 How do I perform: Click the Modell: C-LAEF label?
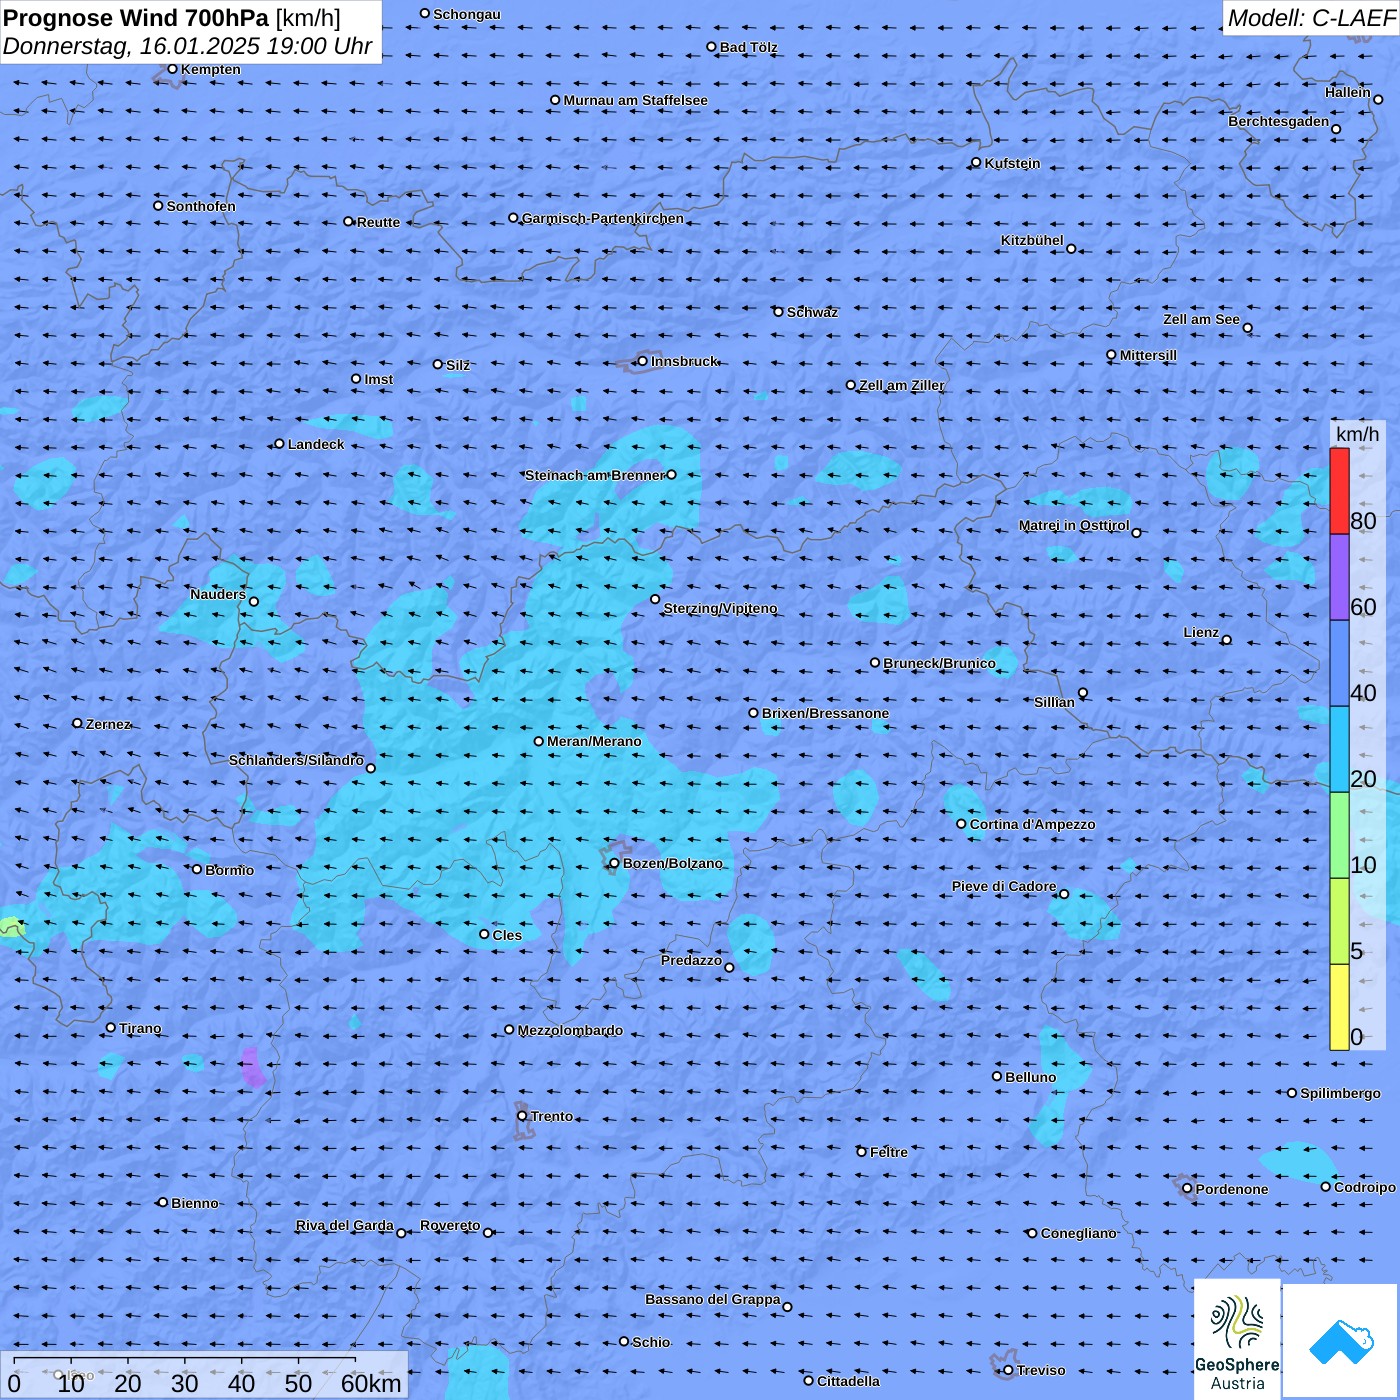1310,17
